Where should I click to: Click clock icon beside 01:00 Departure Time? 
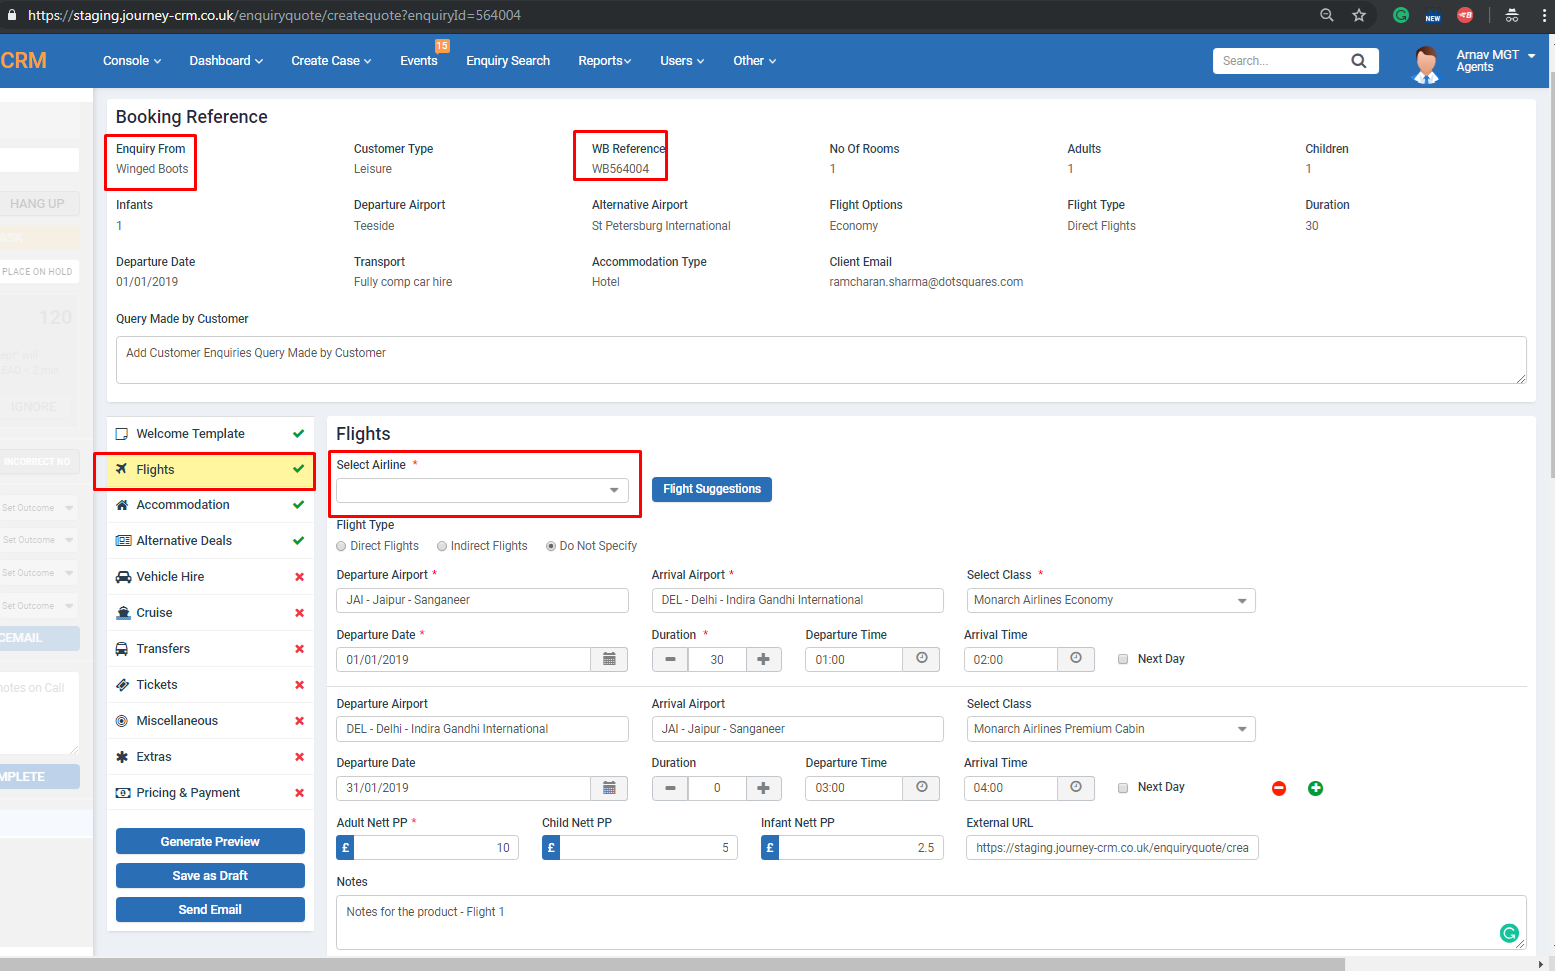pyautogui.click(x=921, y=659)
